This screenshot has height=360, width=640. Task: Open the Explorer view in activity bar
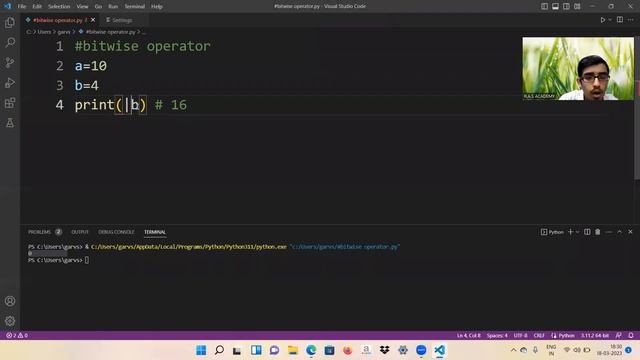tap(10, 23)
